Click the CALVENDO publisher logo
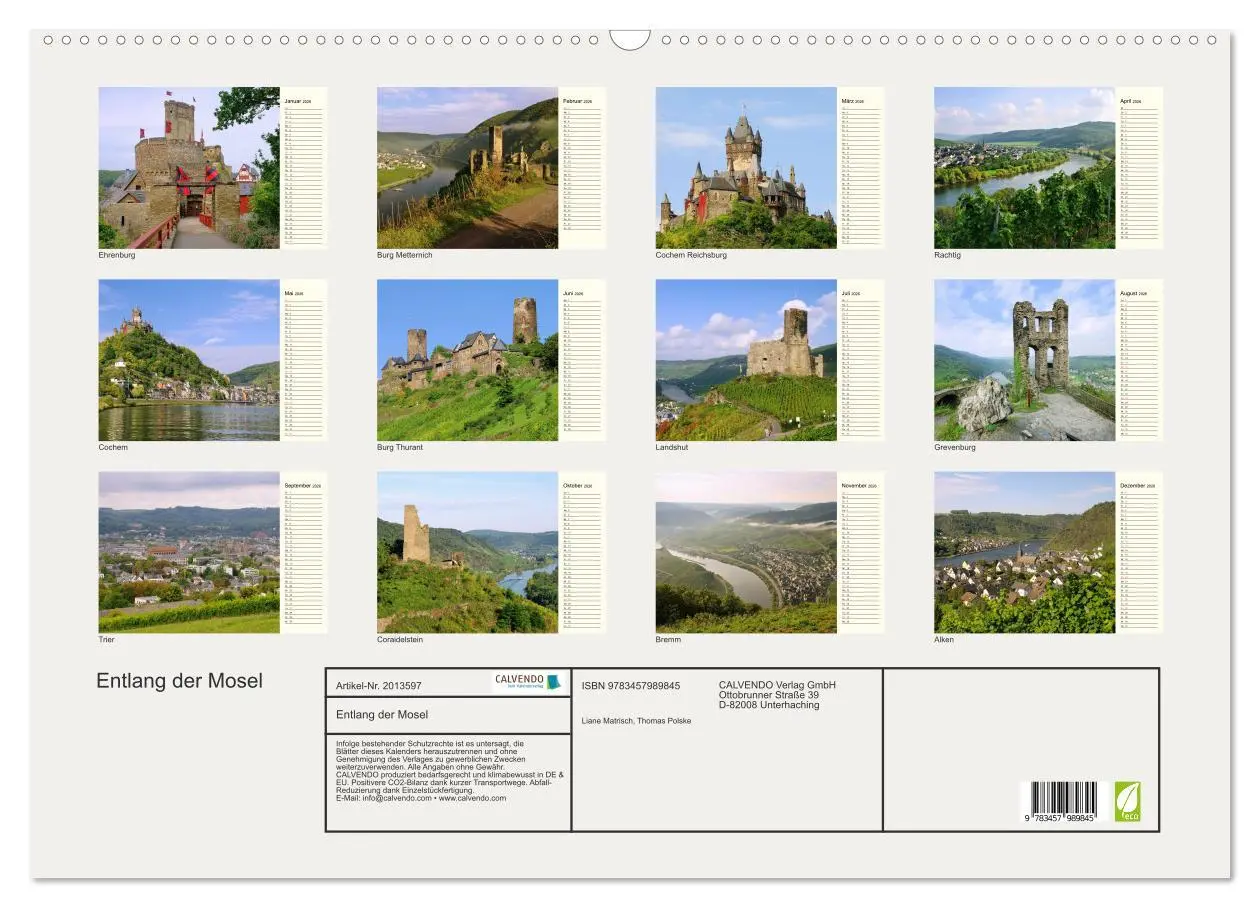The image size is (1260, 908). click(x=525, y=680)
